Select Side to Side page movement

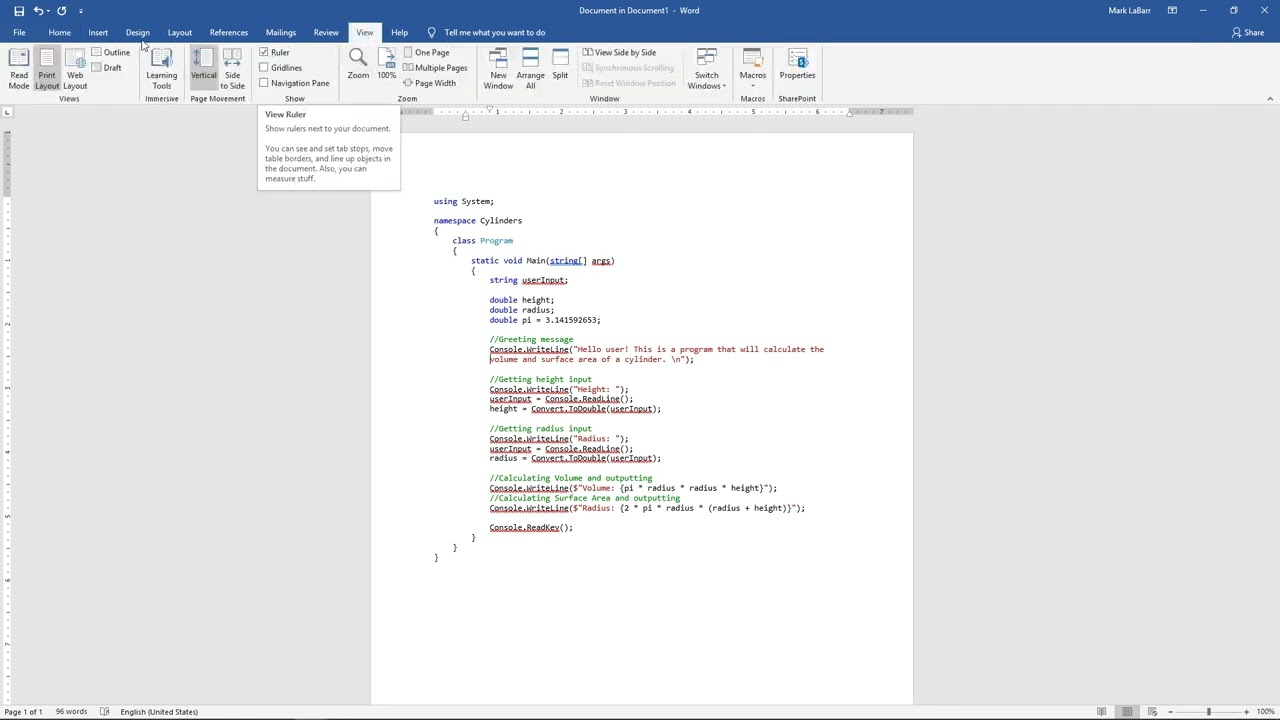232,69
